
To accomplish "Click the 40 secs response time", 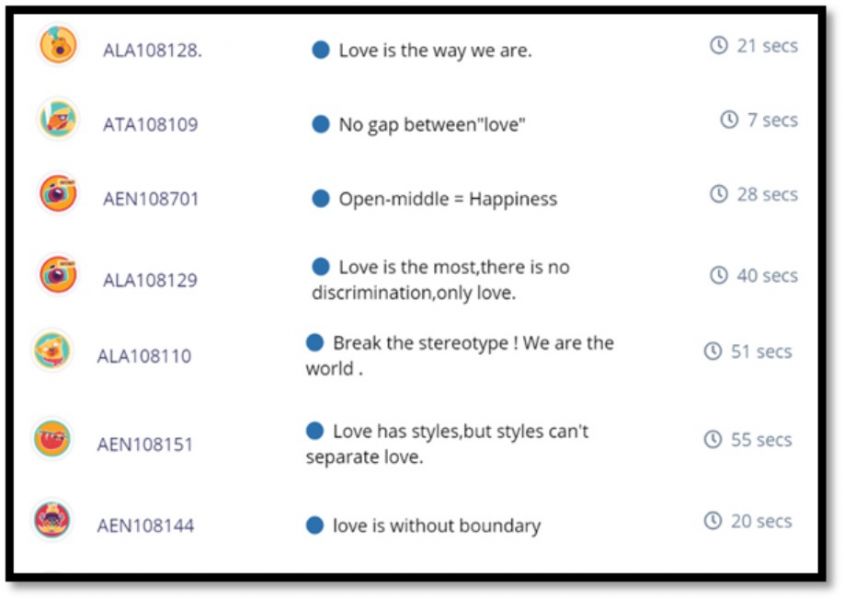I will click(x=767, y=276).
